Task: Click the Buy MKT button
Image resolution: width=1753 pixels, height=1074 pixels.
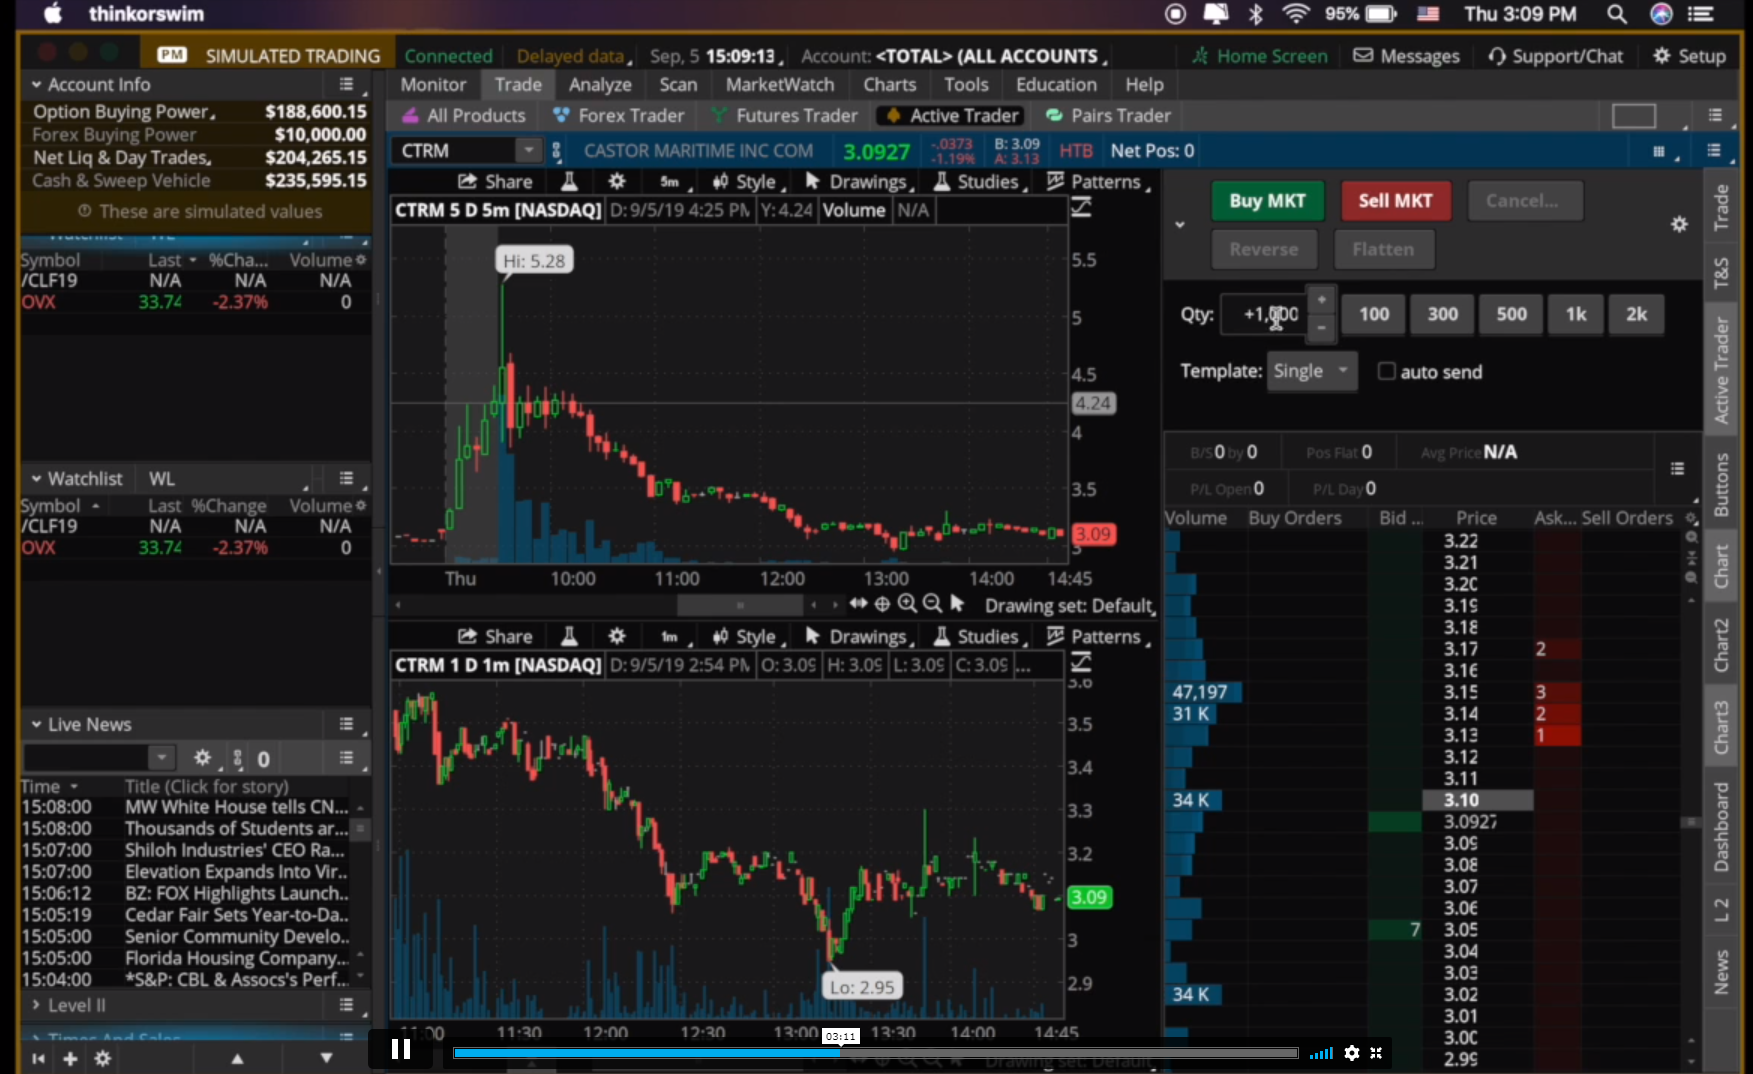Action: coord(1268,201)
